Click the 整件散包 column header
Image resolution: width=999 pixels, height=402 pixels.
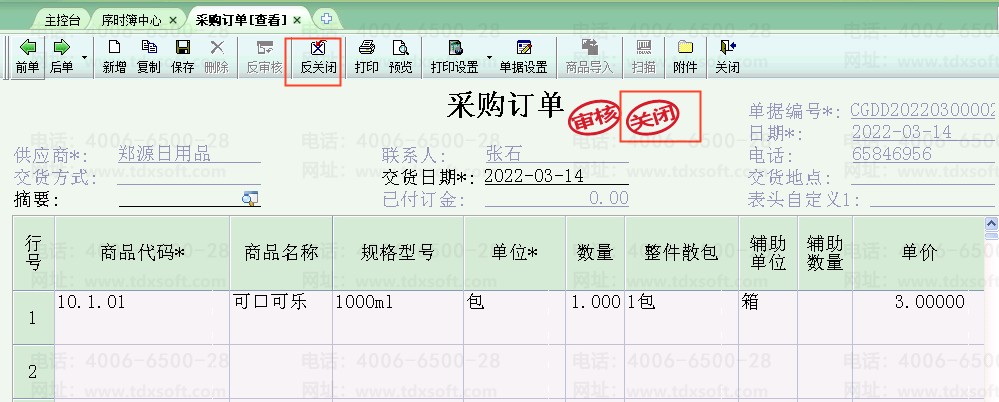coord(682,254)
